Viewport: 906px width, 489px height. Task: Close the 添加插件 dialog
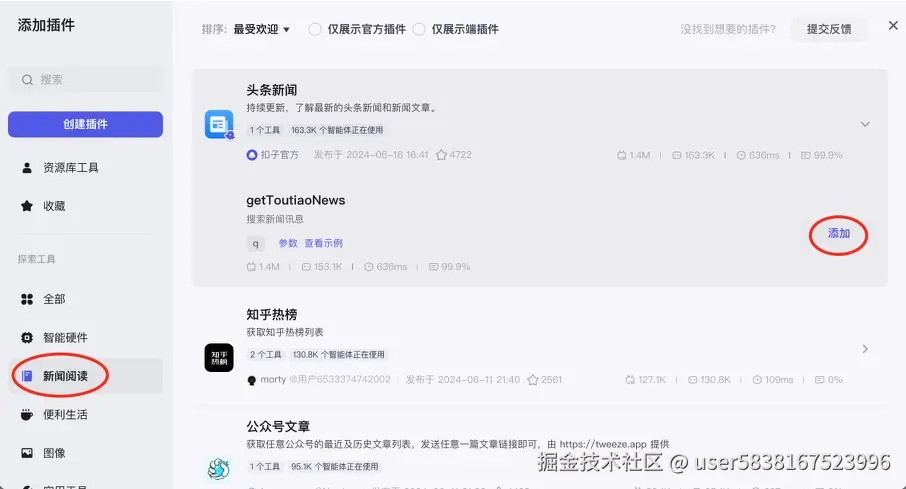click(893, 25)
